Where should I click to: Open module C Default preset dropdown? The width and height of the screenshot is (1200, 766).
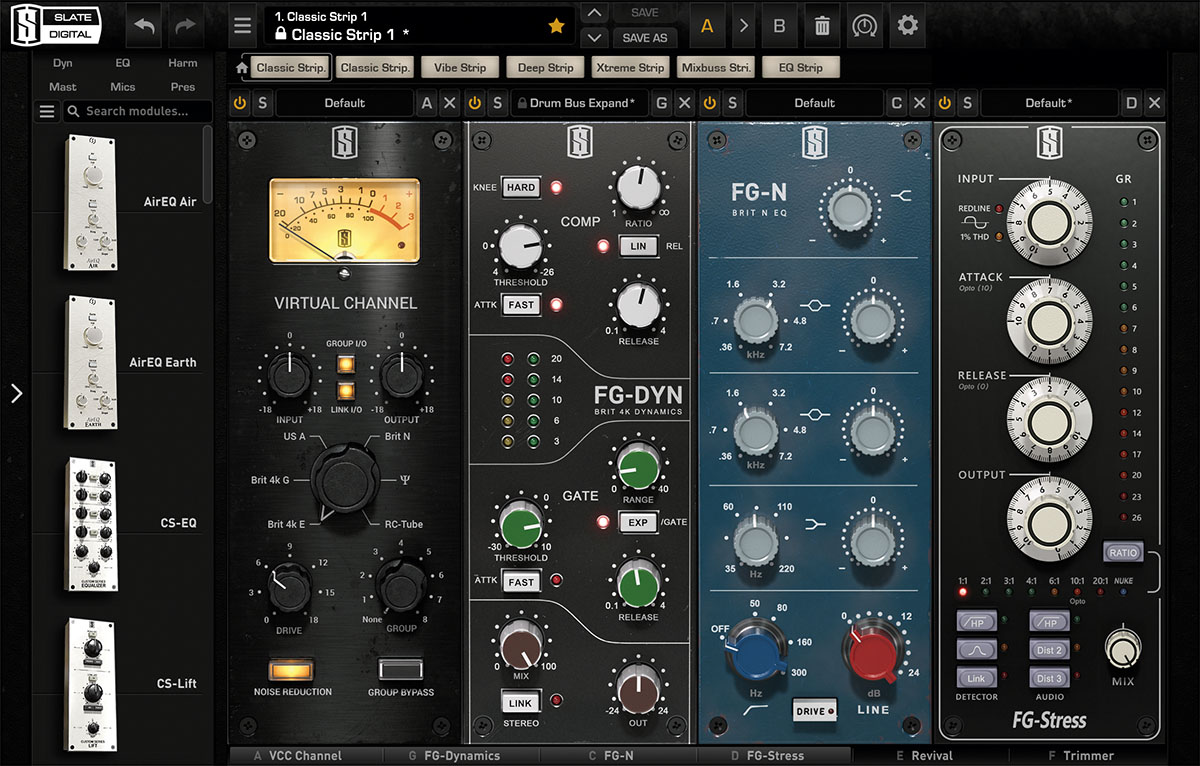[814, 103]
